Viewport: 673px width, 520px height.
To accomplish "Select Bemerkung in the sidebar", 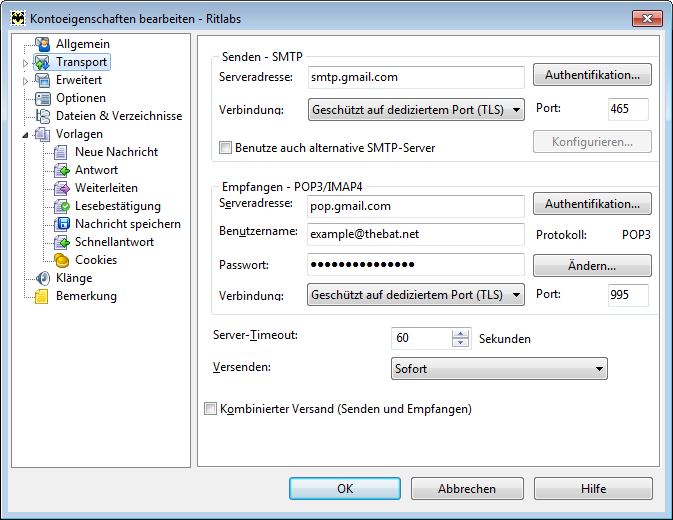I will point(86,296).
